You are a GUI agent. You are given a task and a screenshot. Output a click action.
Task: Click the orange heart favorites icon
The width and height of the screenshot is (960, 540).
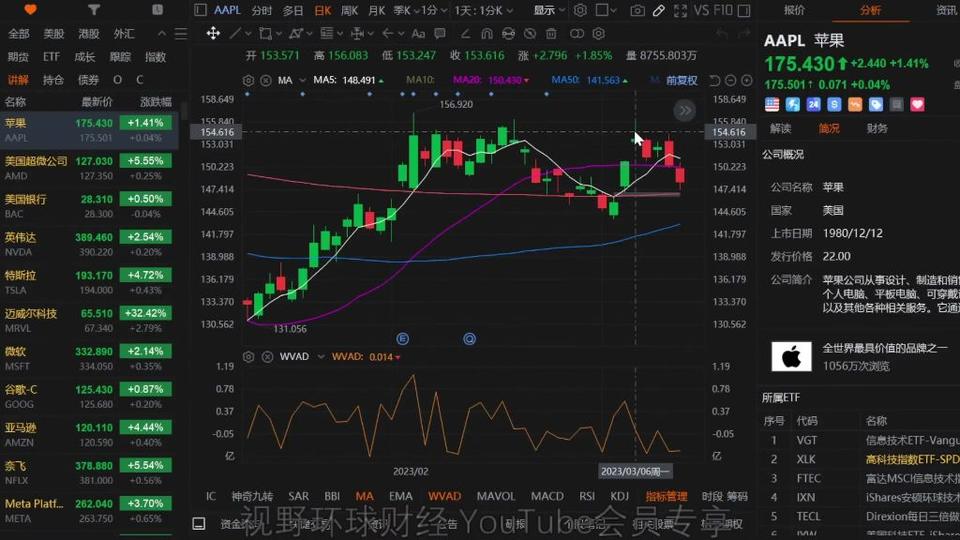click(x=30, y=9)
